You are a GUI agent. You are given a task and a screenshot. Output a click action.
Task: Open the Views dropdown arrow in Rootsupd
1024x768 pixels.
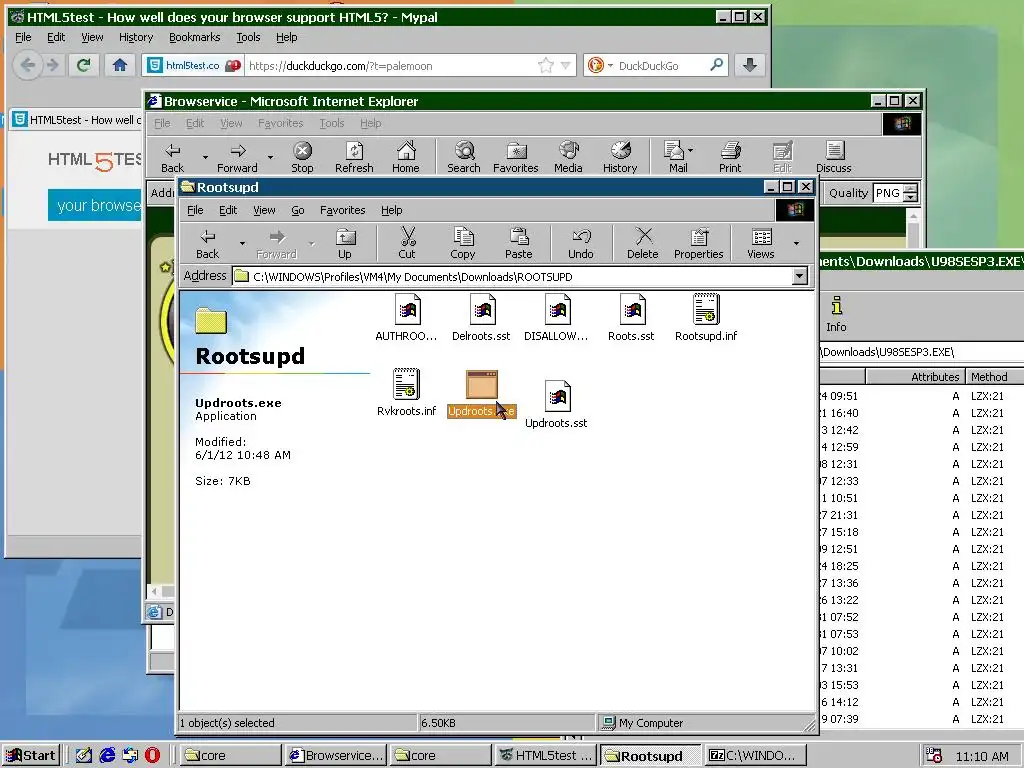tap(796, 244)
